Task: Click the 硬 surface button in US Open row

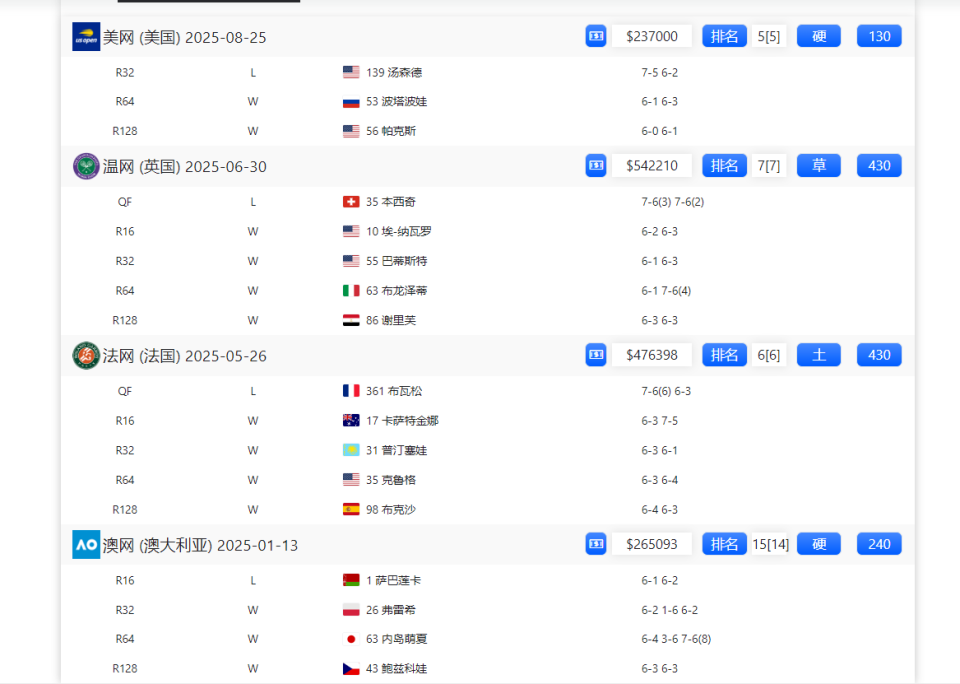Action: click(x=819, y=36)
